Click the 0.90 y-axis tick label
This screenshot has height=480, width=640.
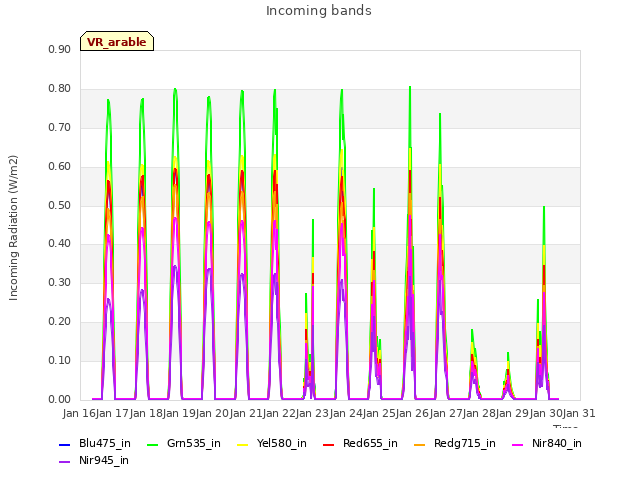[60, 49]
